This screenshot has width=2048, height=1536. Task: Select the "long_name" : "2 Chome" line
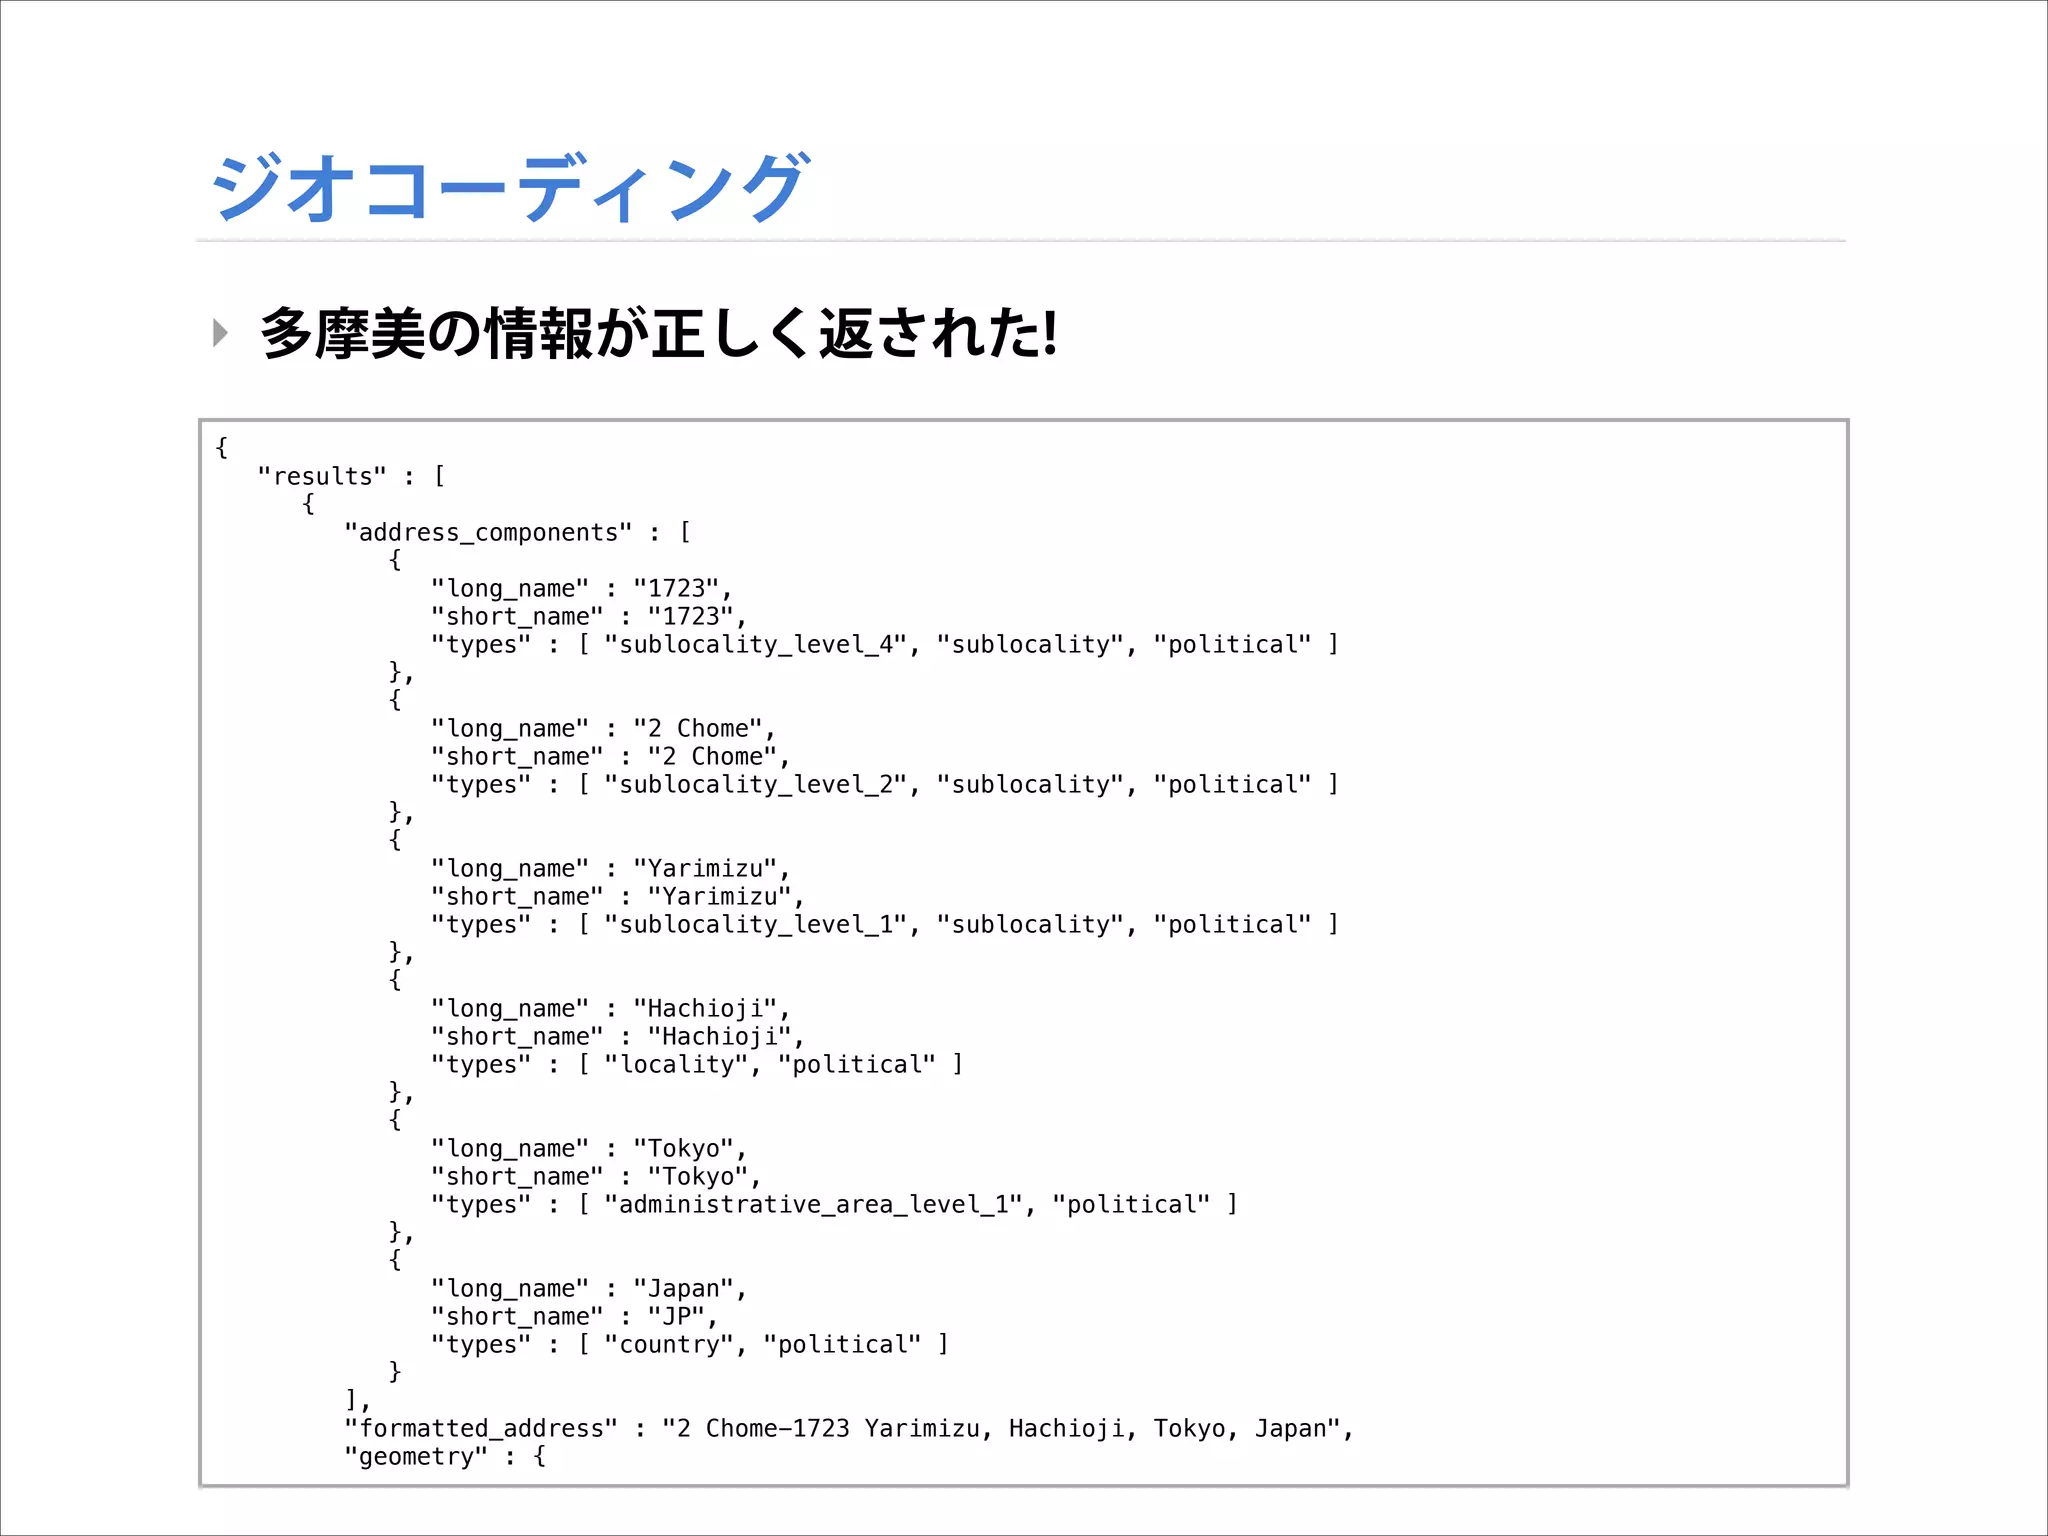[604, 728]
